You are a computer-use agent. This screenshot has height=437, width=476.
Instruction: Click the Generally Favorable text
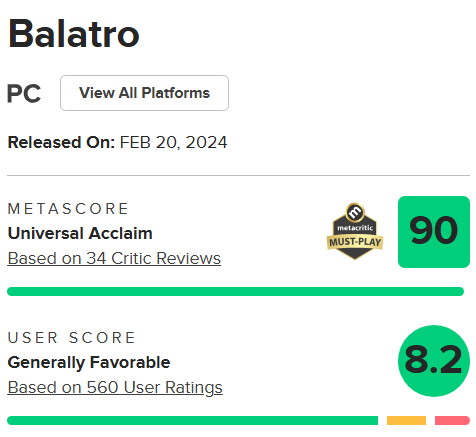[89, 362]
